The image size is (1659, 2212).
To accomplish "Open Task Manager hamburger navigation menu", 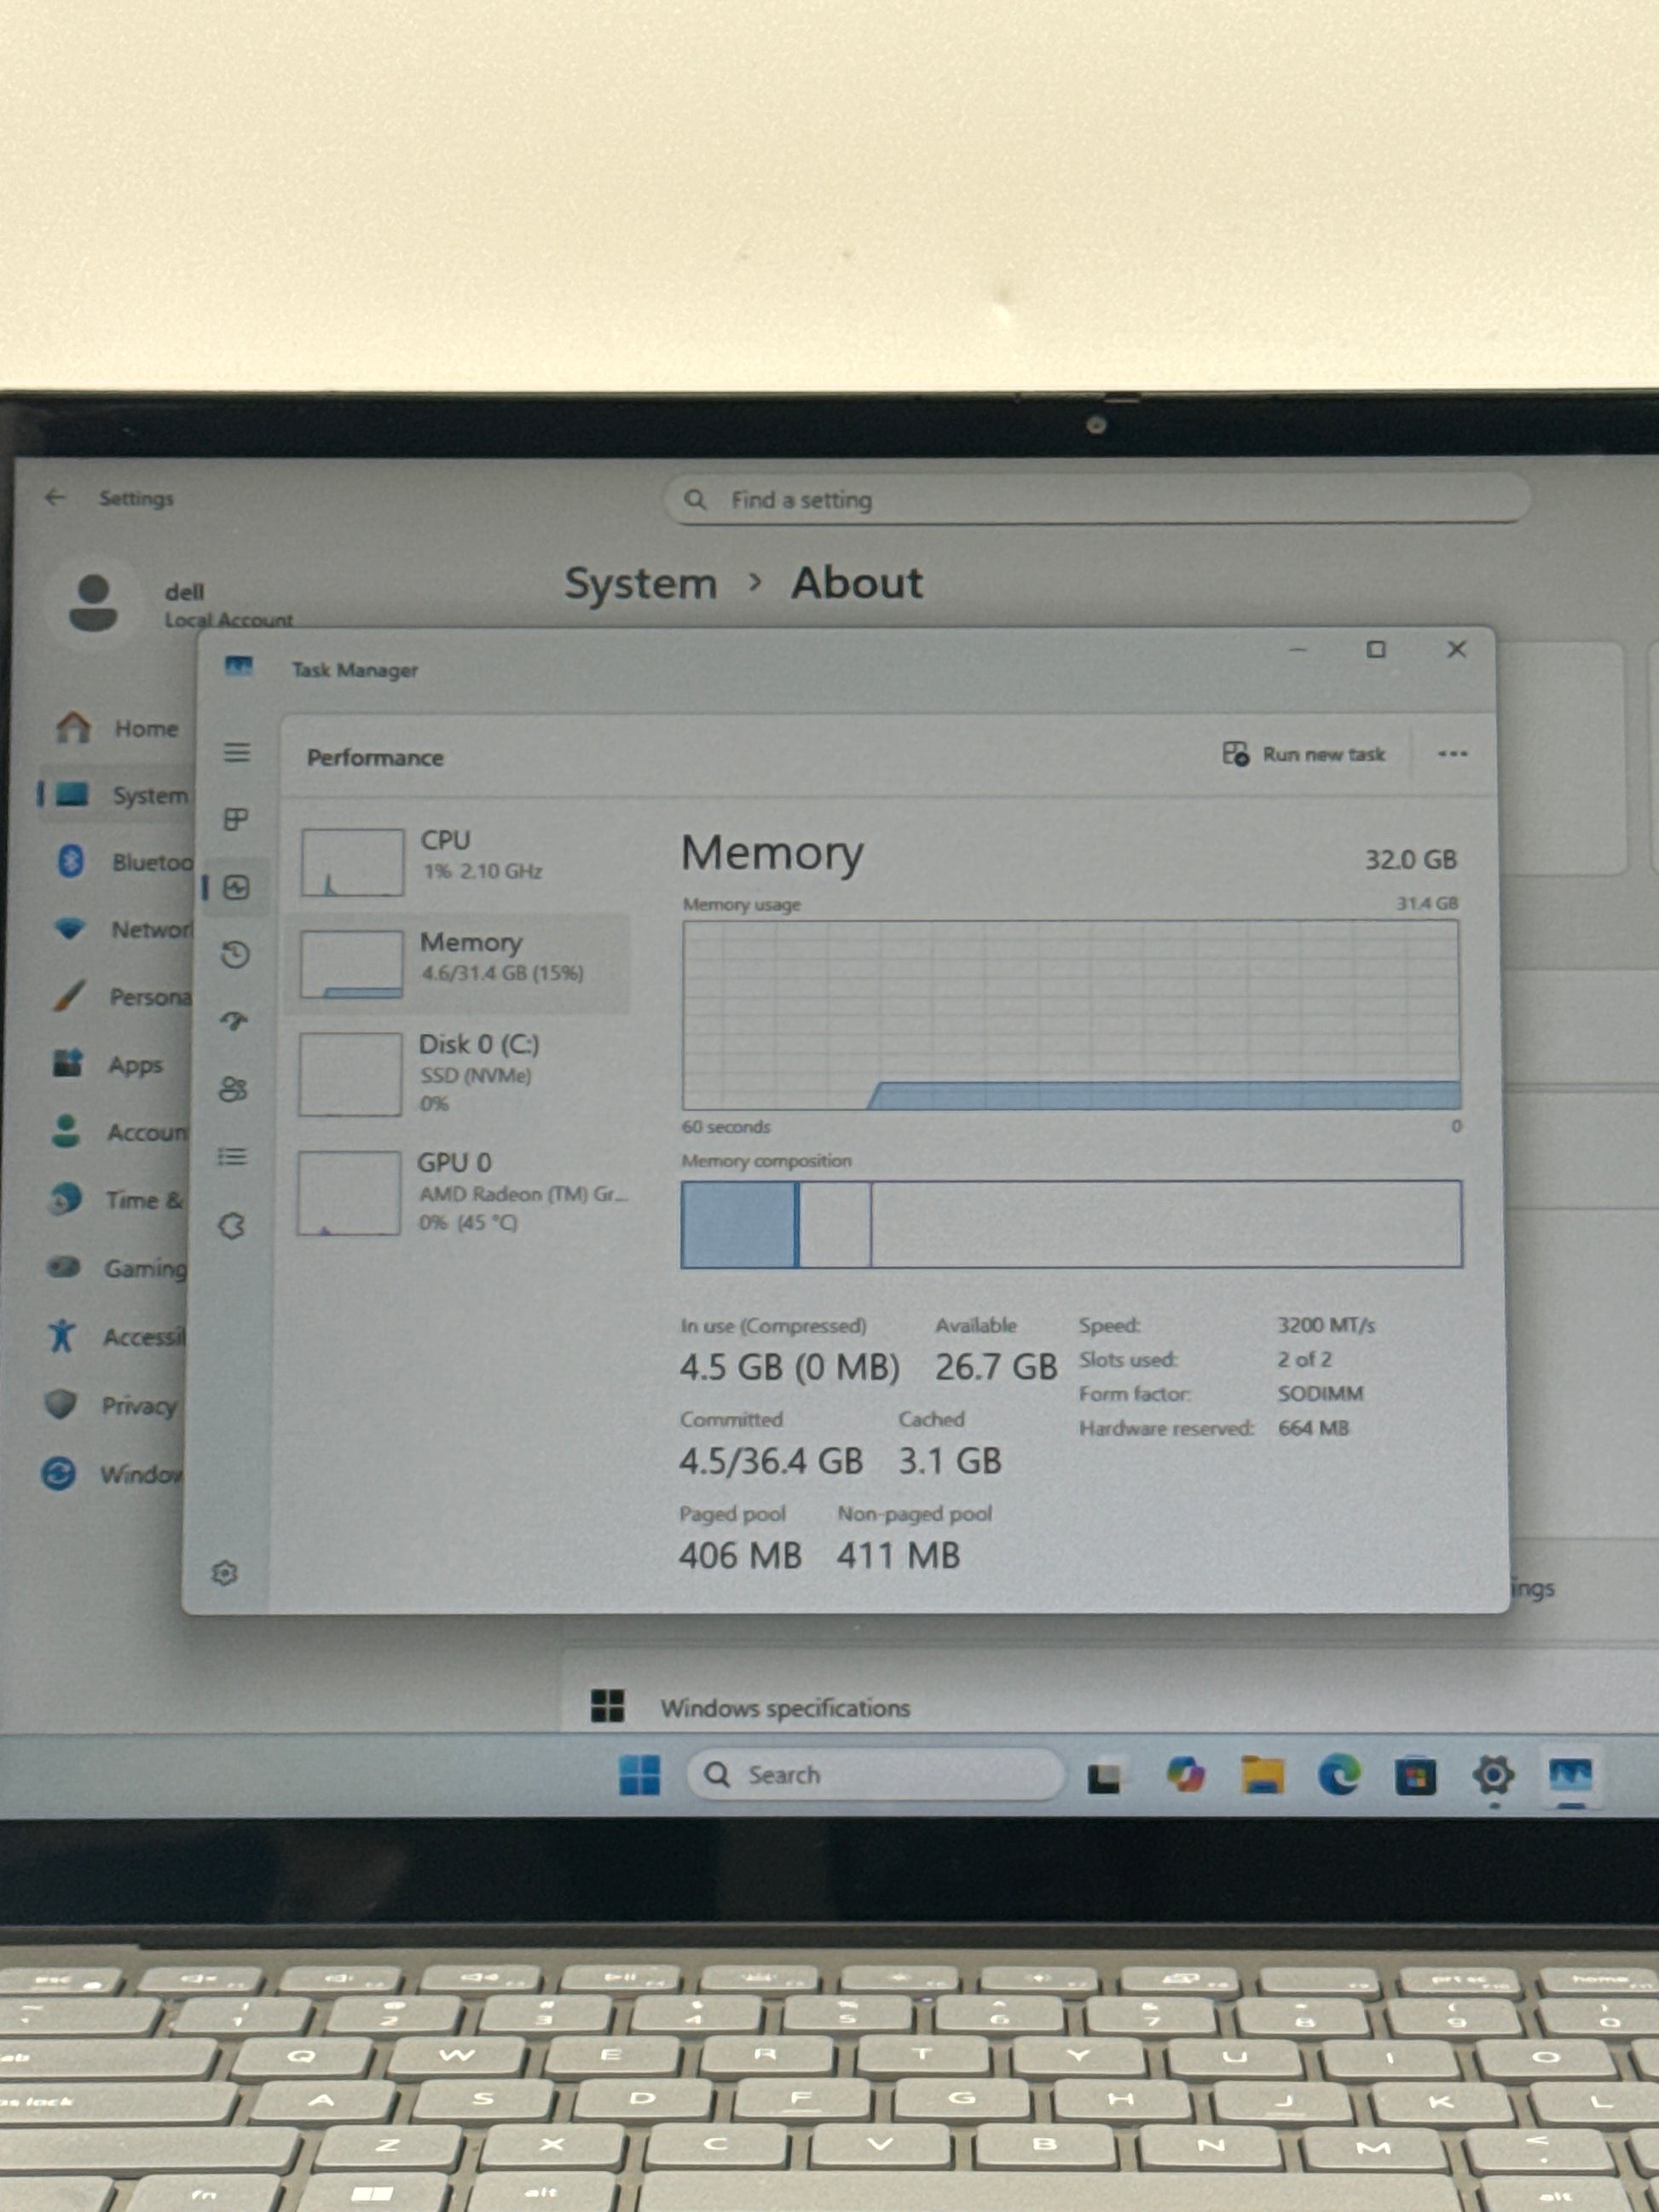I will [x=237, y=752].
